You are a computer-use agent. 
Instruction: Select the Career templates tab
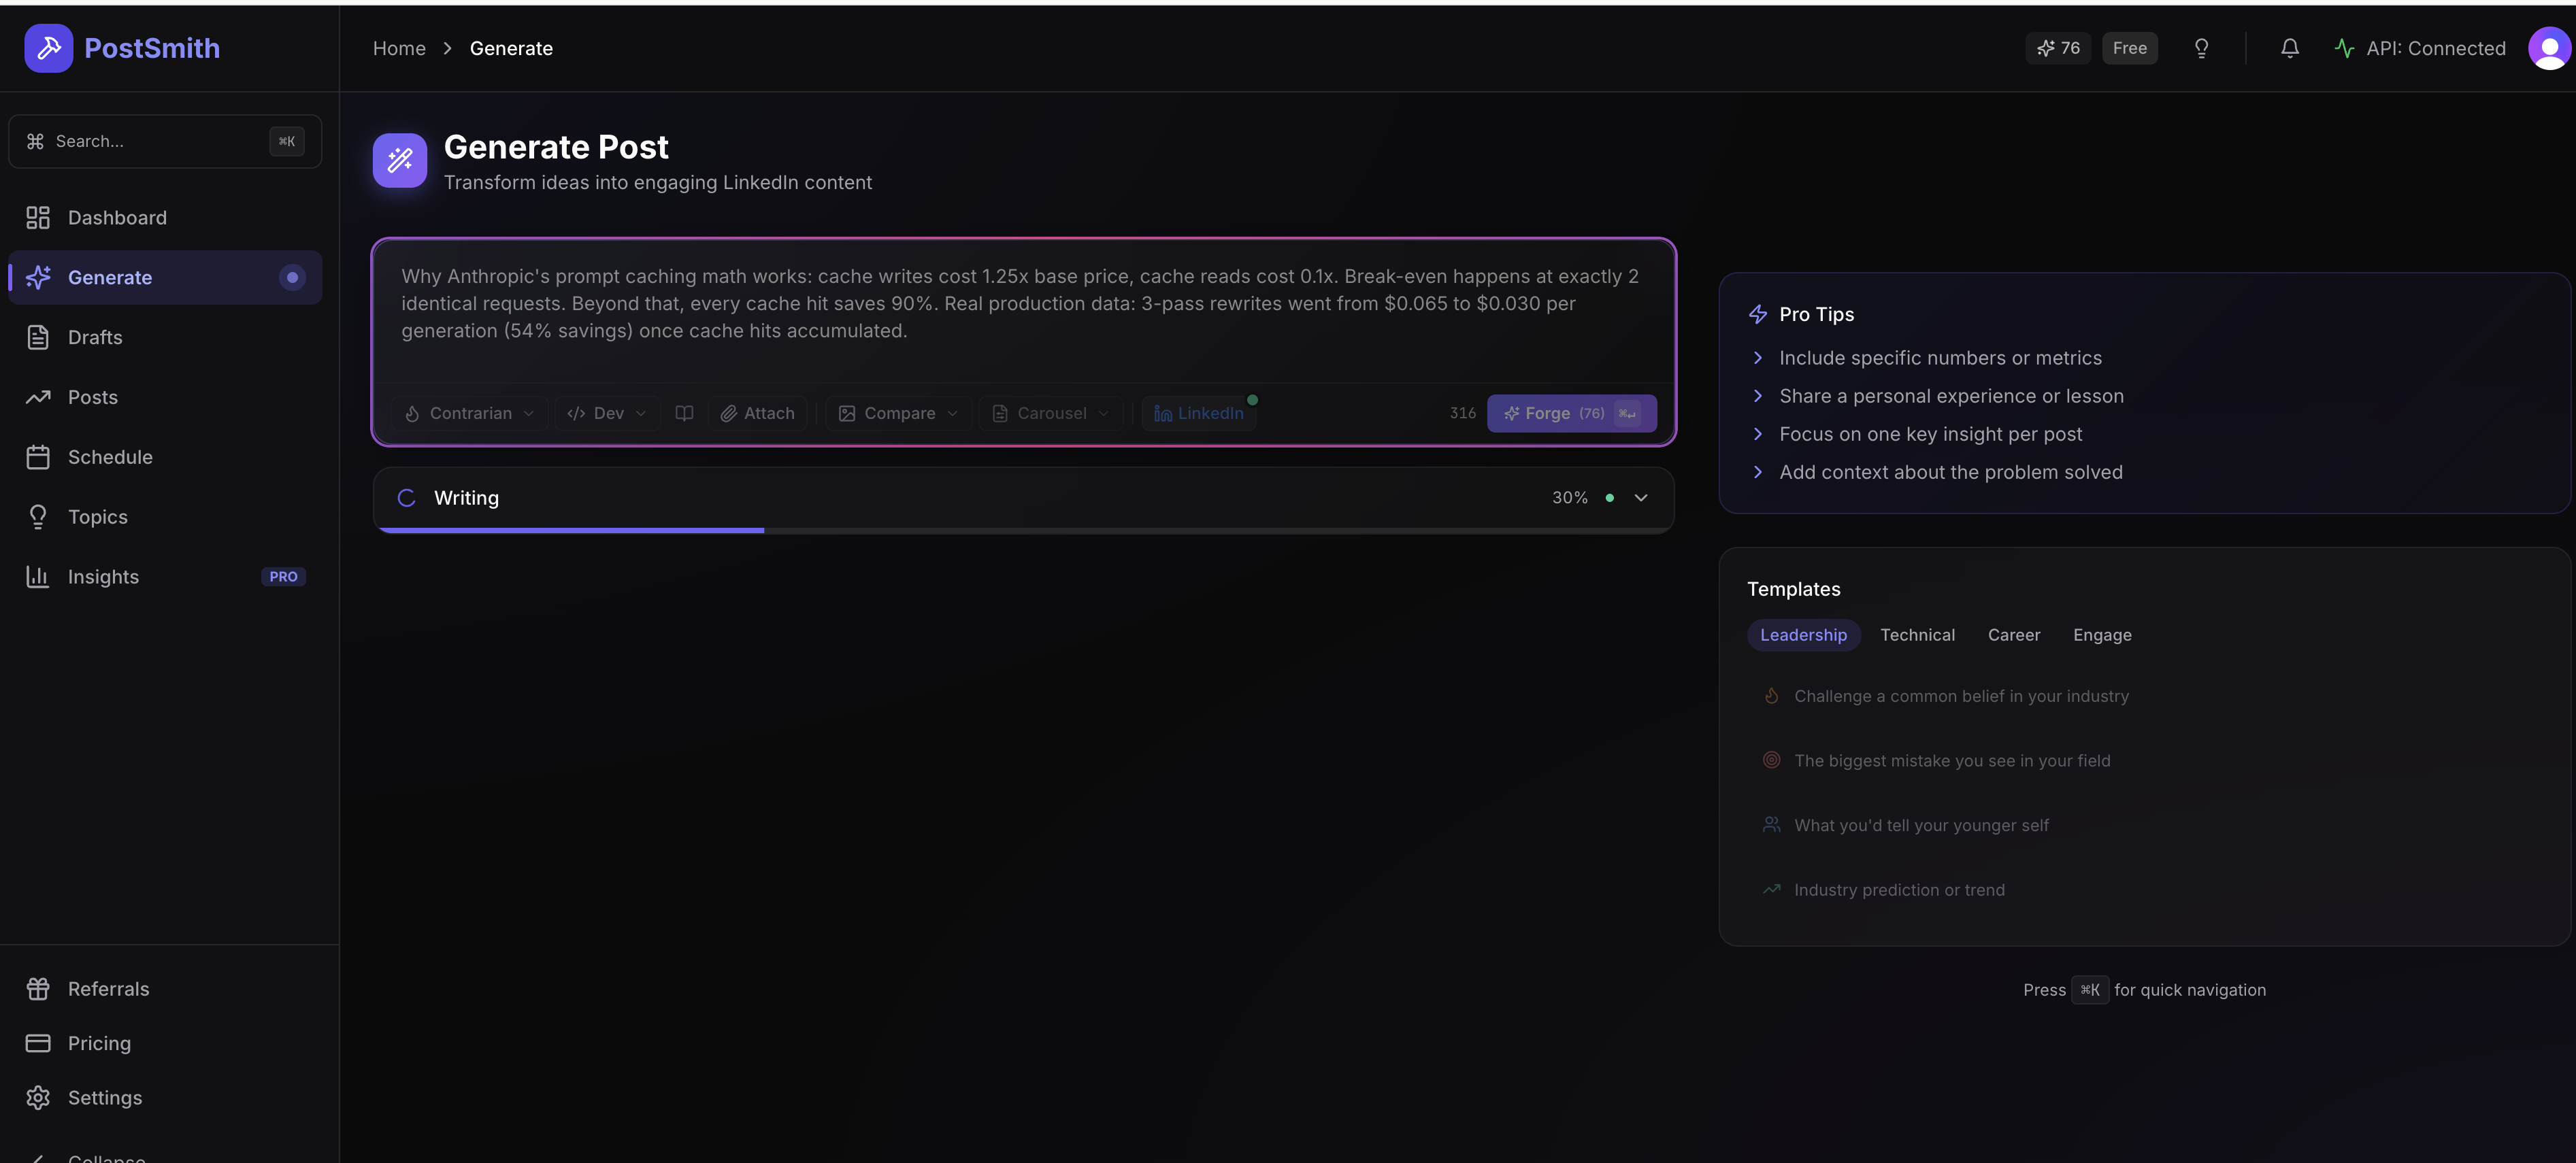(2013, 635)
